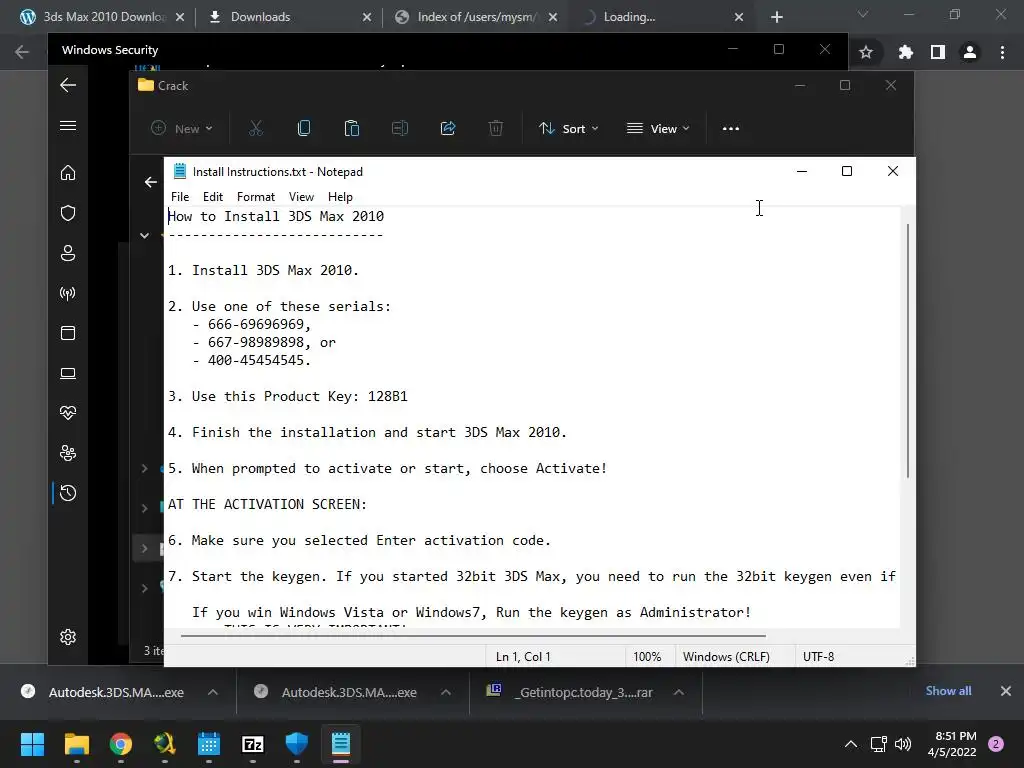Show hidden system tray icons chevron
This screenshot has width=1024, height=768.
(851, 744)
